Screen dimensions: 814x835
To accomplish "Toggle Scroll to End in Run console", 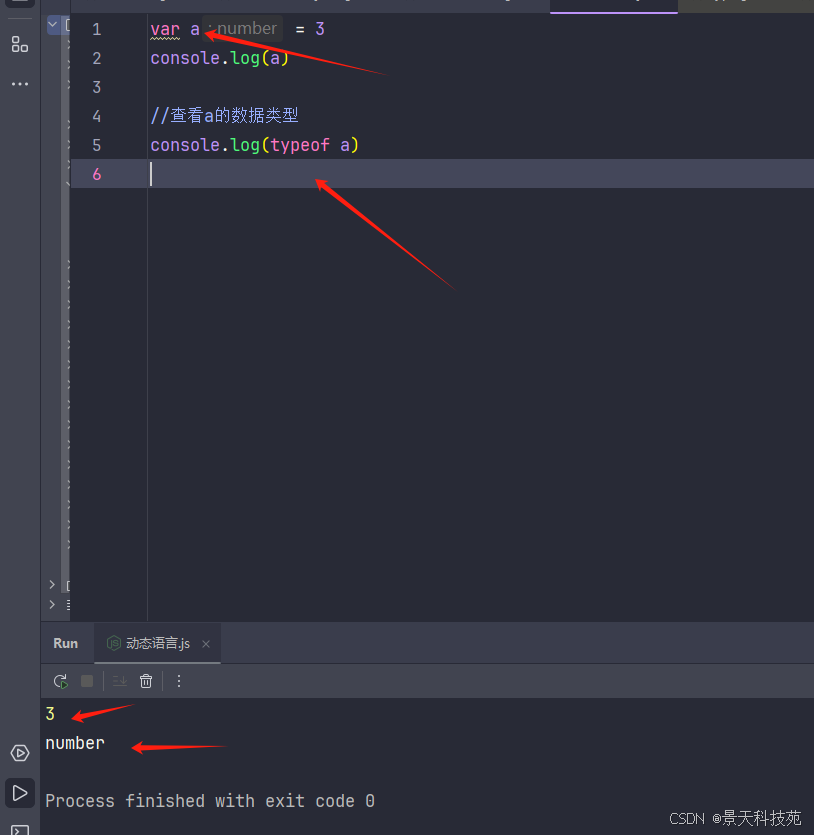I will [x=120, y=681].
